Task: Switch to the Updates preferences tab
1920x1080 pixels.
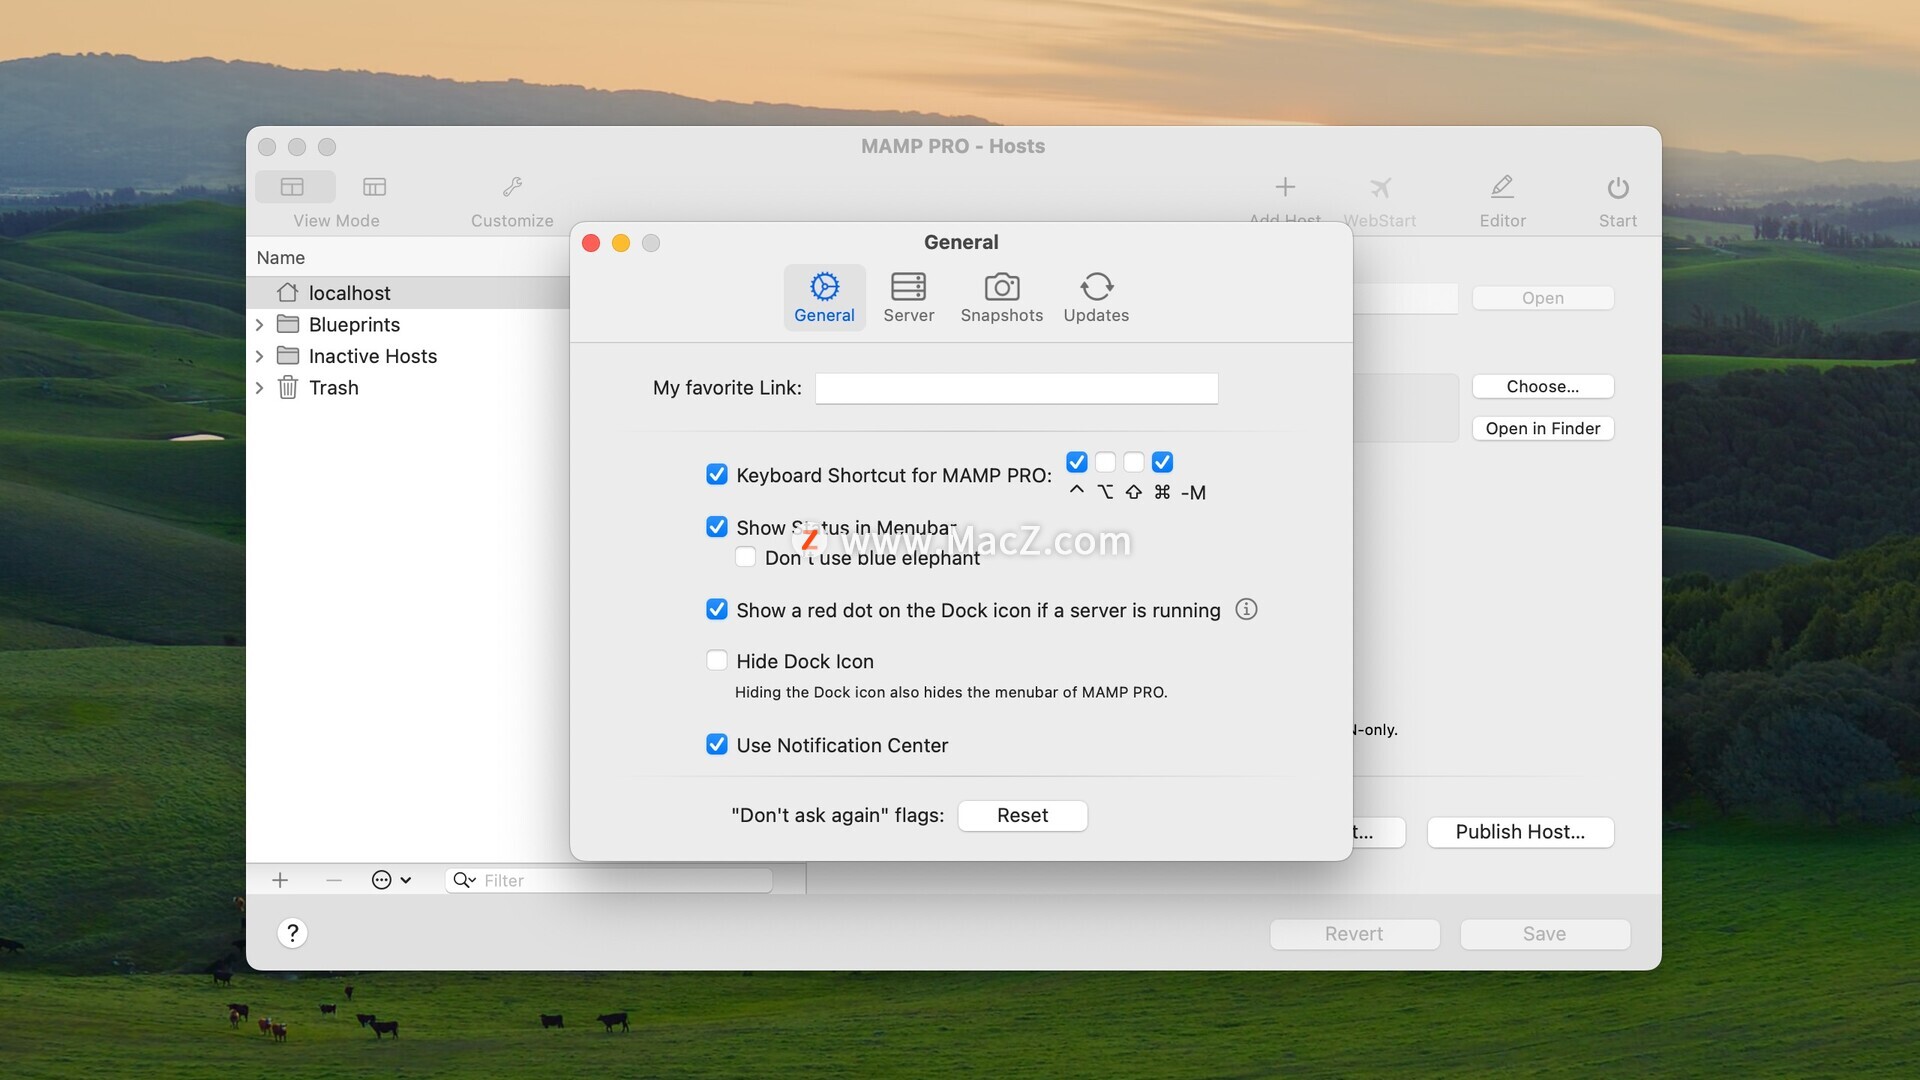Action: pos(1096,297)
